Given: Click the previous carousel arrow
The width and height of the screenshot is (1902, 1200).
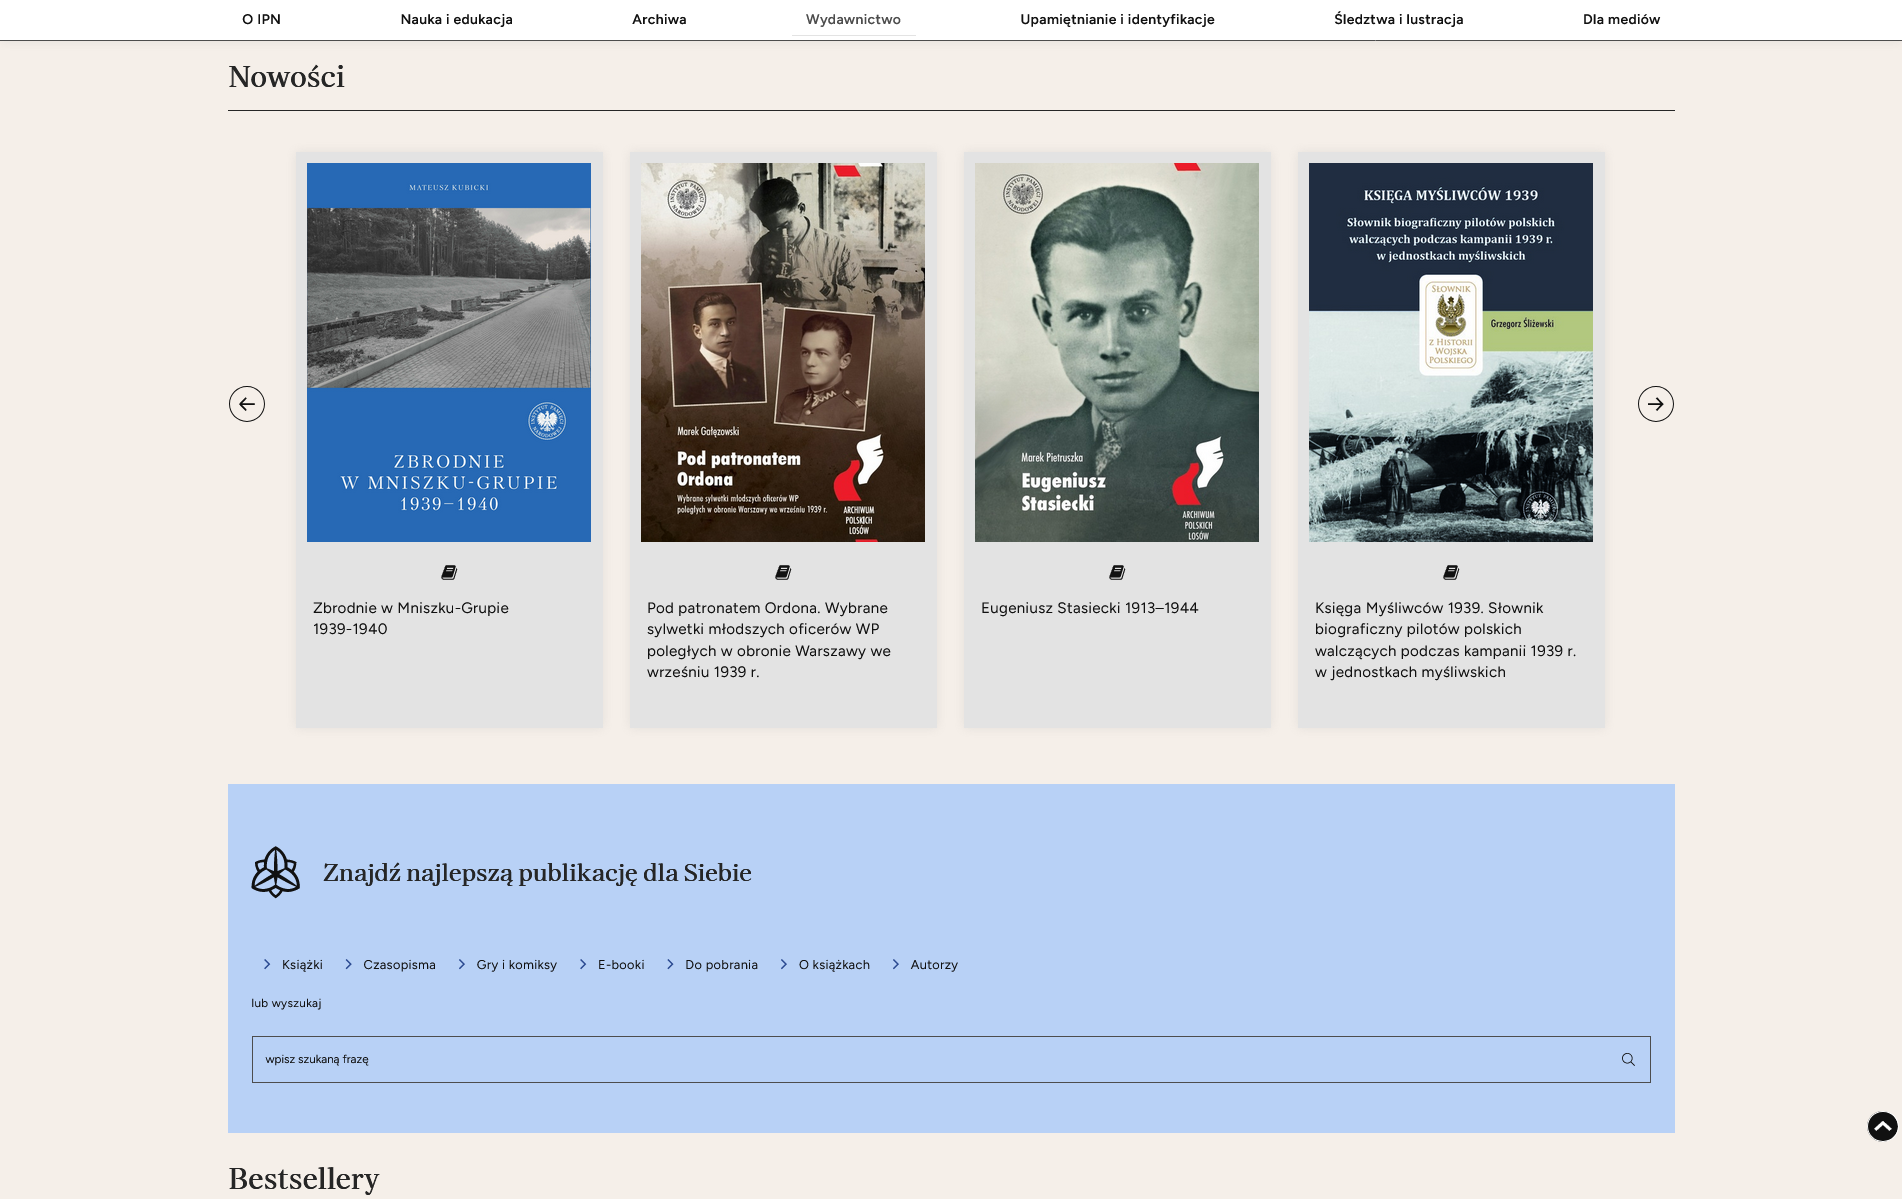Looking at the screenshot, I should pyautogui.click(x=247, y=404).
